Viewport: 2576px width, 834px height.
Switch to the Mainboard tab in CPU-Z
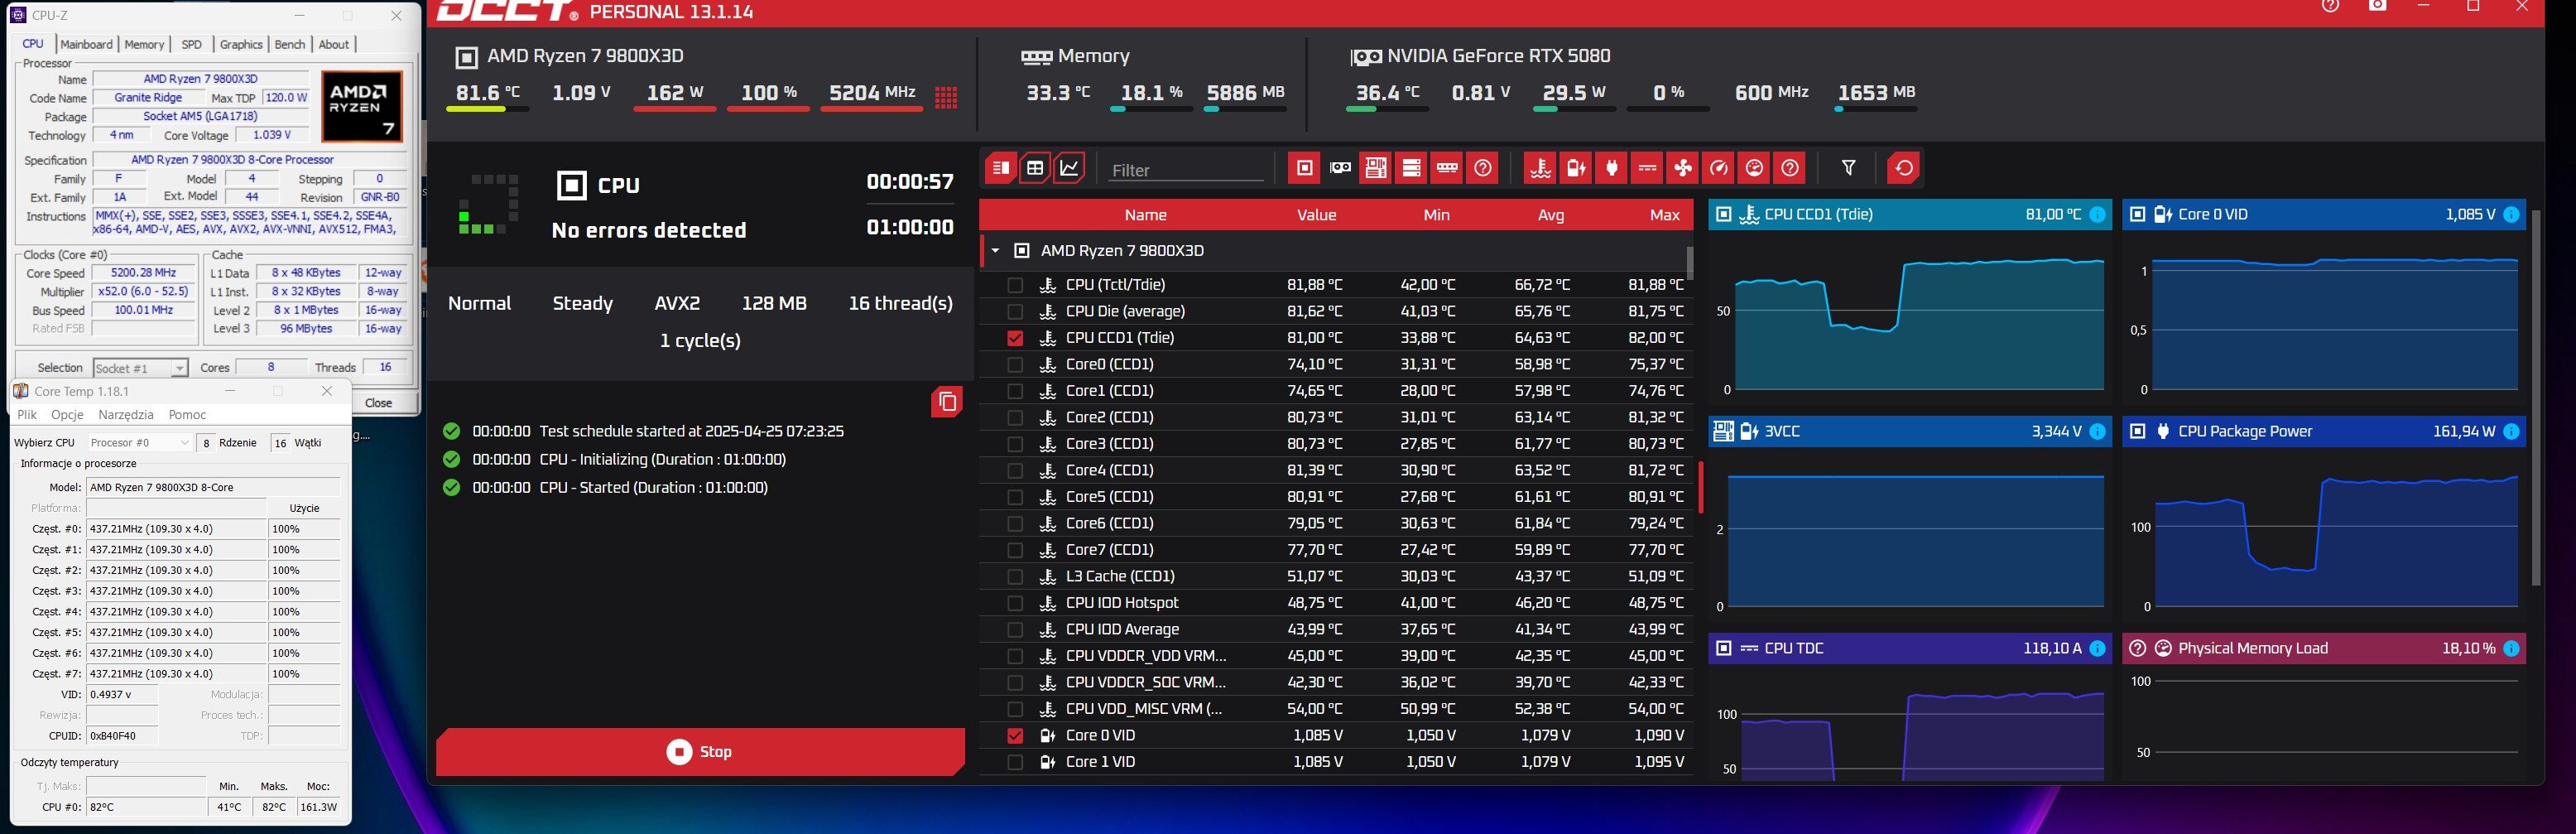(86, 44)
